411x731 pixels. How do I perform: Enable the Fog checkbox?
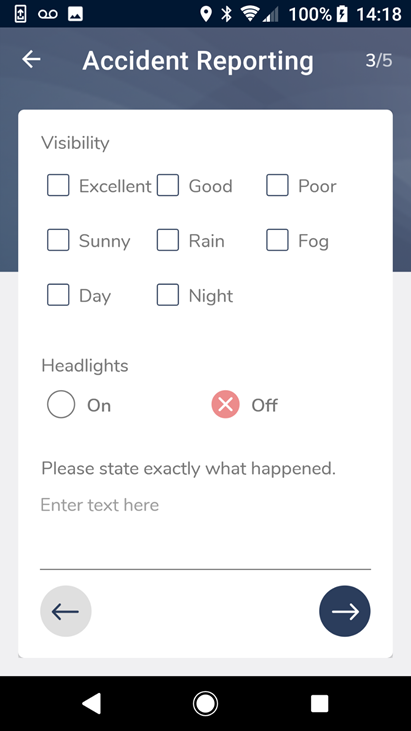pos(277,240)
